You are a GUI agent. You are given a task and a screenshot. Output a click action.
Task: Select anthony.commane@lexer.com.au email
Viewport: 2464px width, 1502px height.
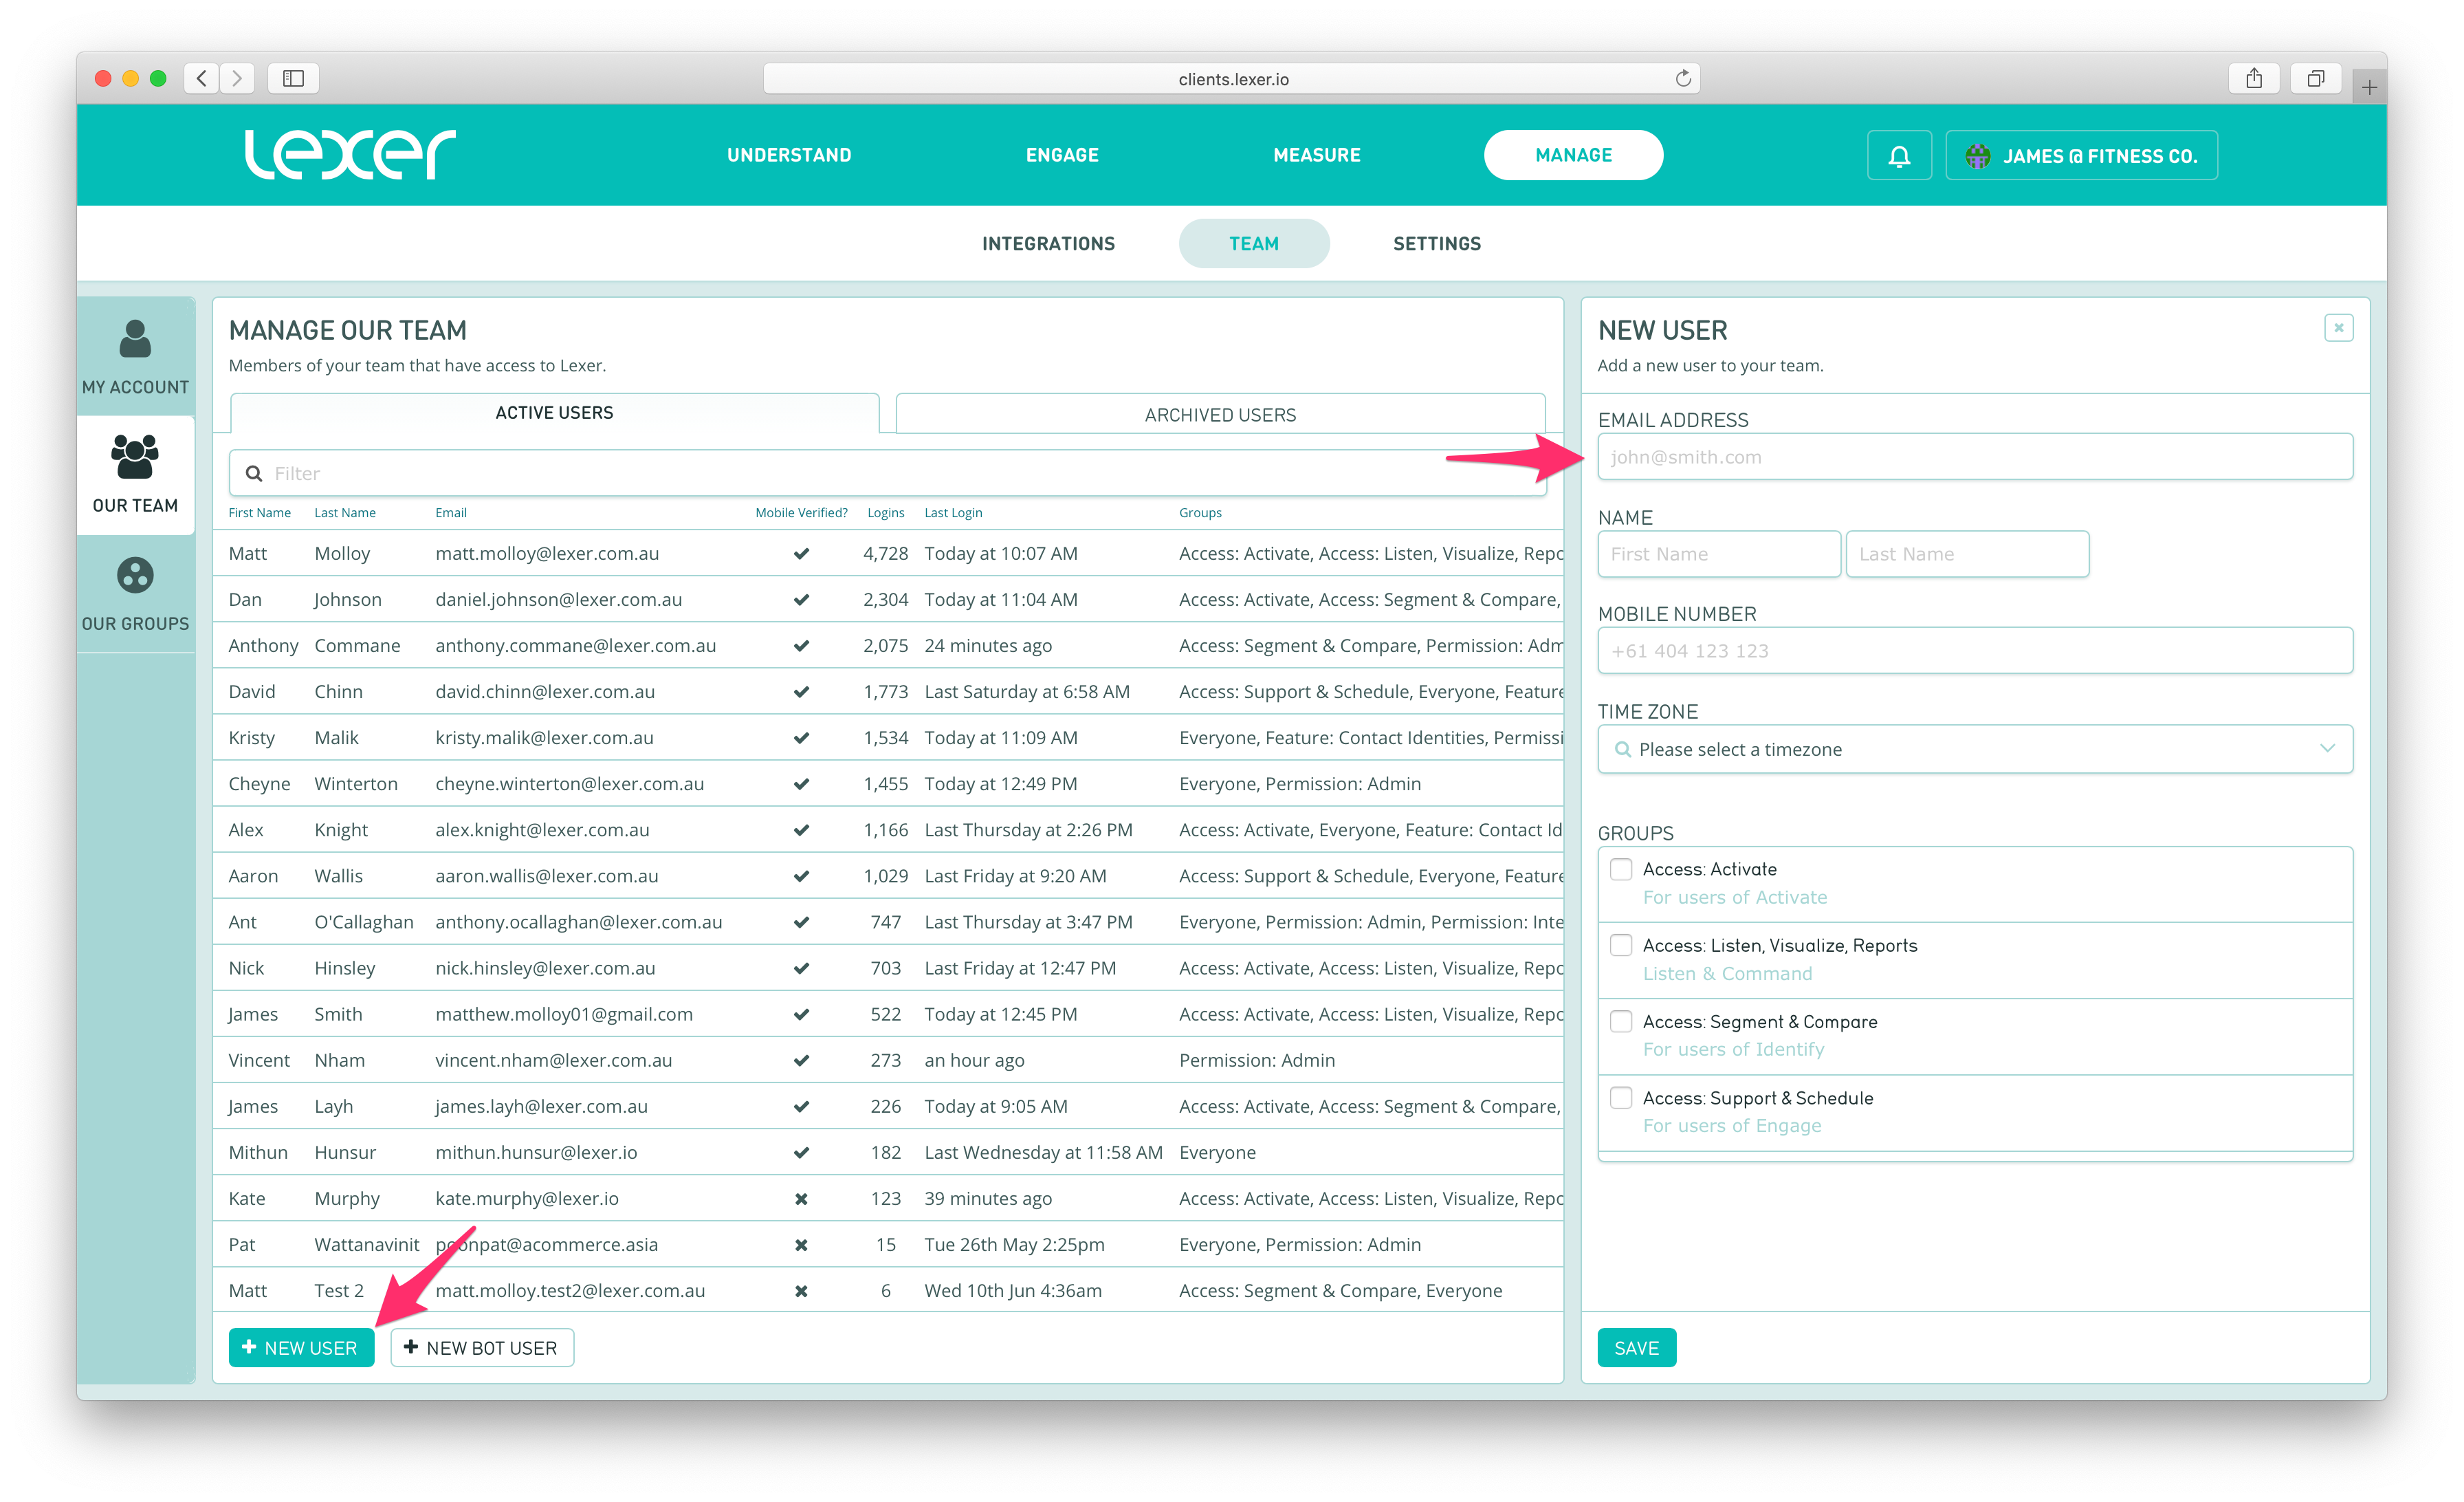pos(575,645)
